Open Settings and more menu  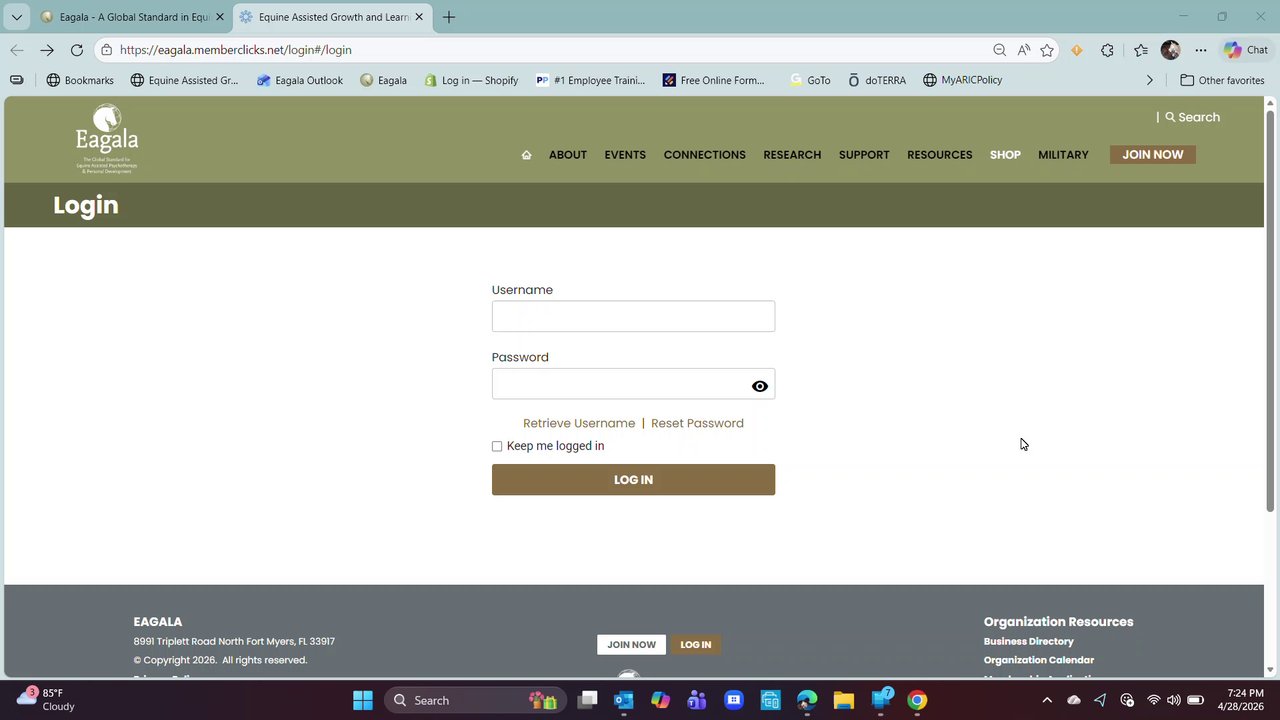click(1201, 50)
